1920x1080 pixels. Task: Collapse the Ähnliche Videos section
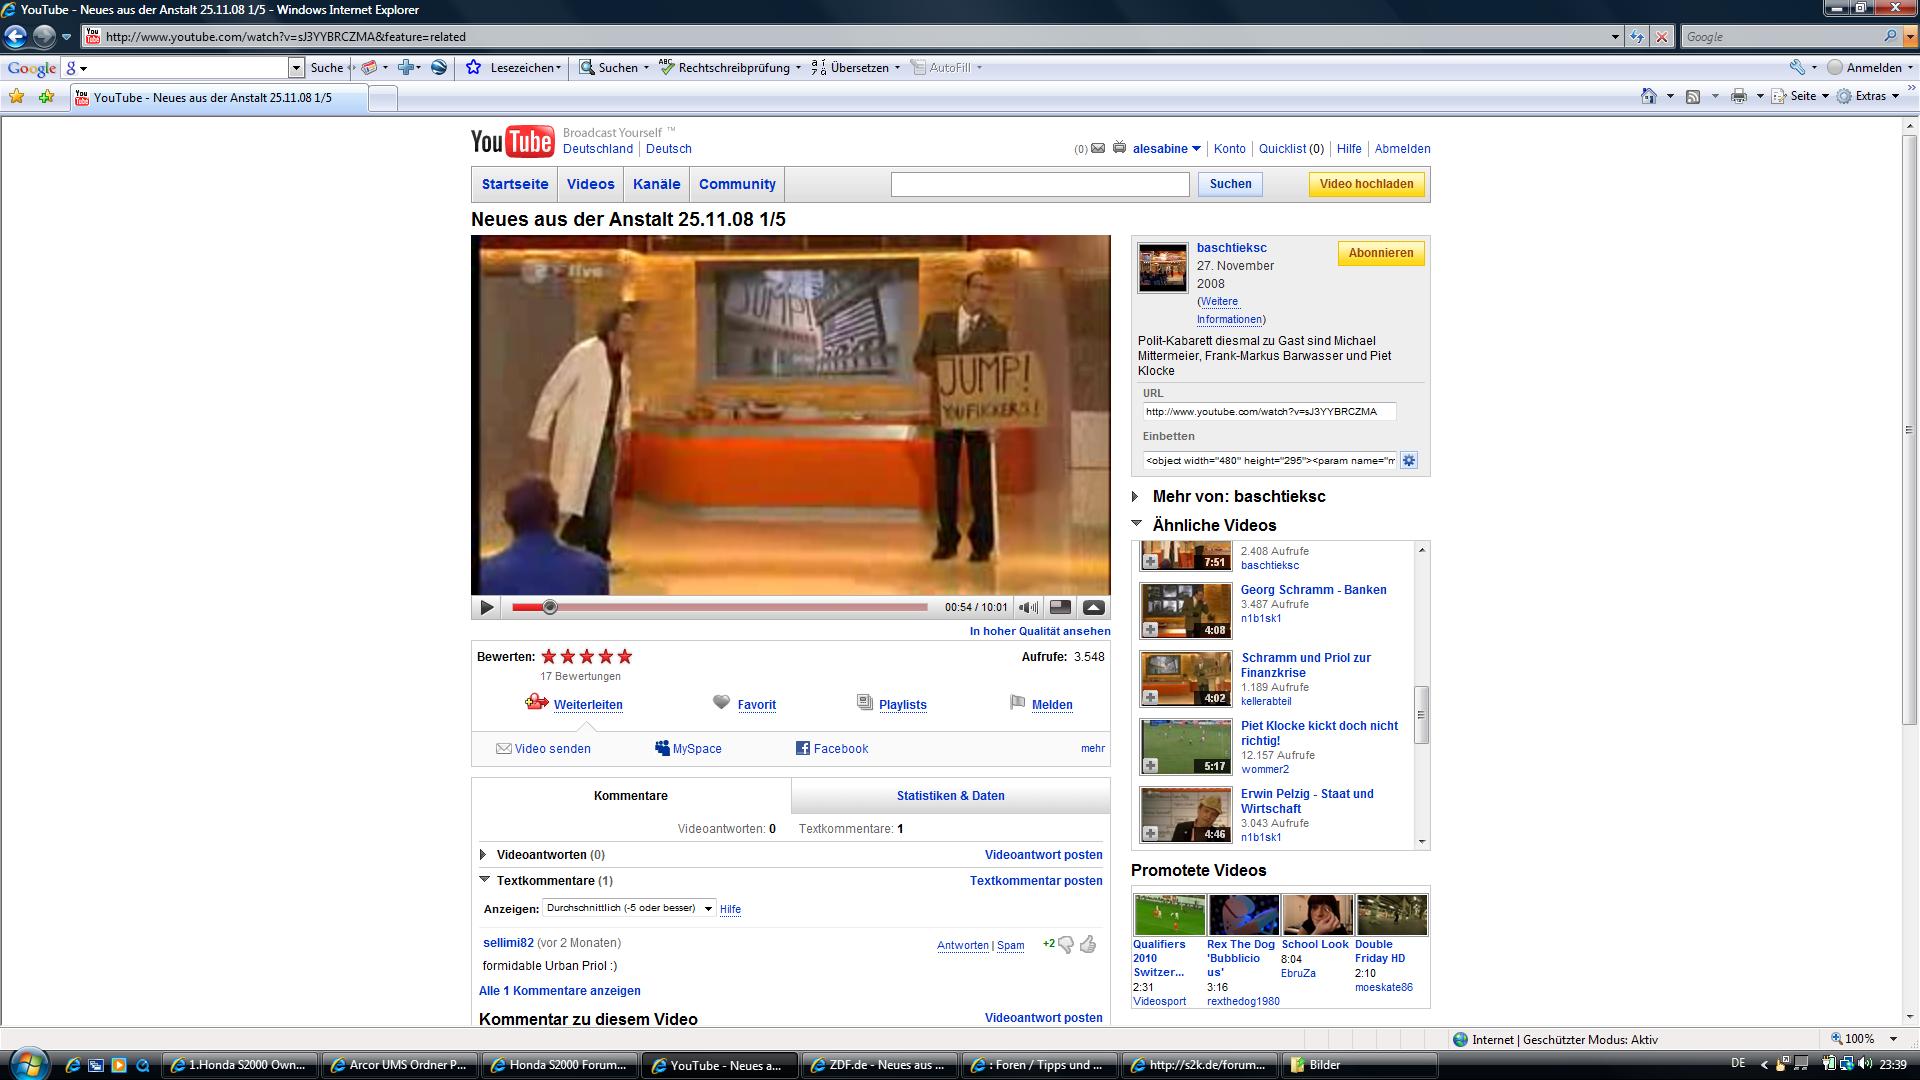tap(1137, 523)
